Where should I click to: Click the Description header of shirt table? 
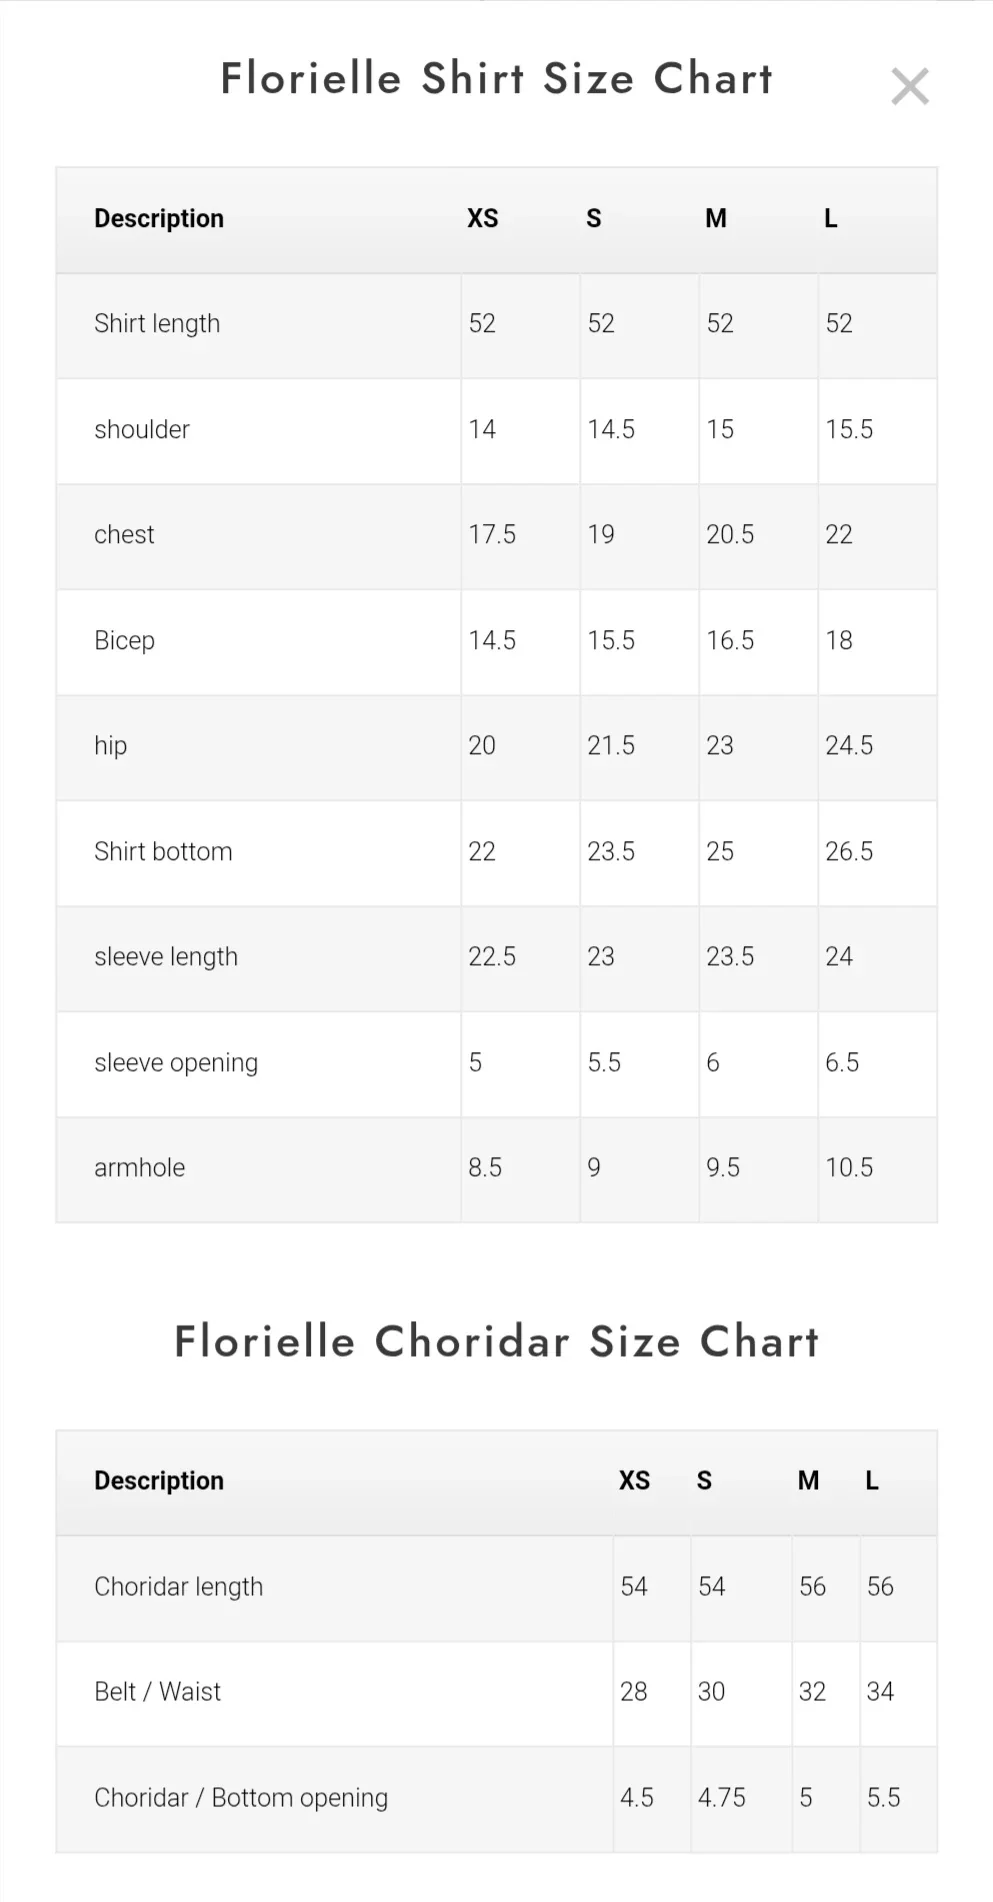click(x=159, y=219)
